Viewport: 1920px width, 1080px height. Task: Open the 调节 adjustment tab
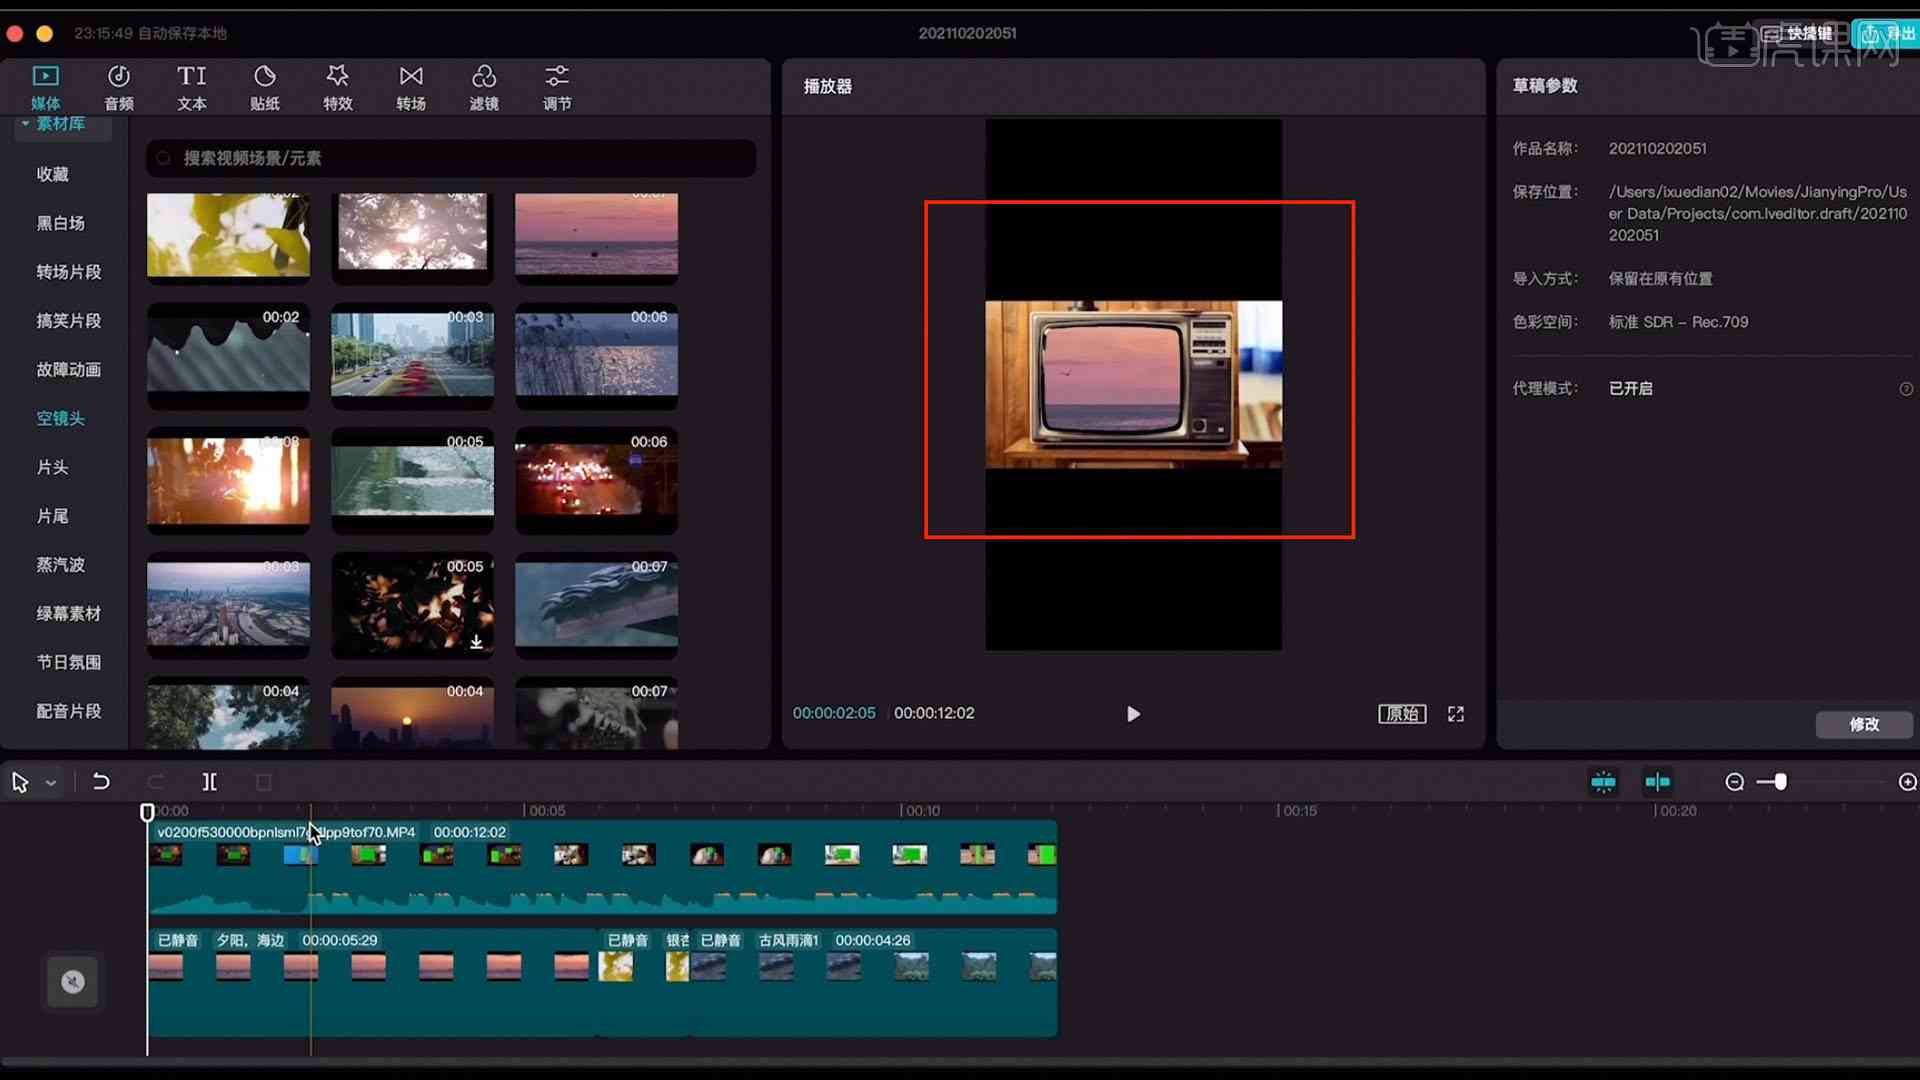tap(557, 87)
